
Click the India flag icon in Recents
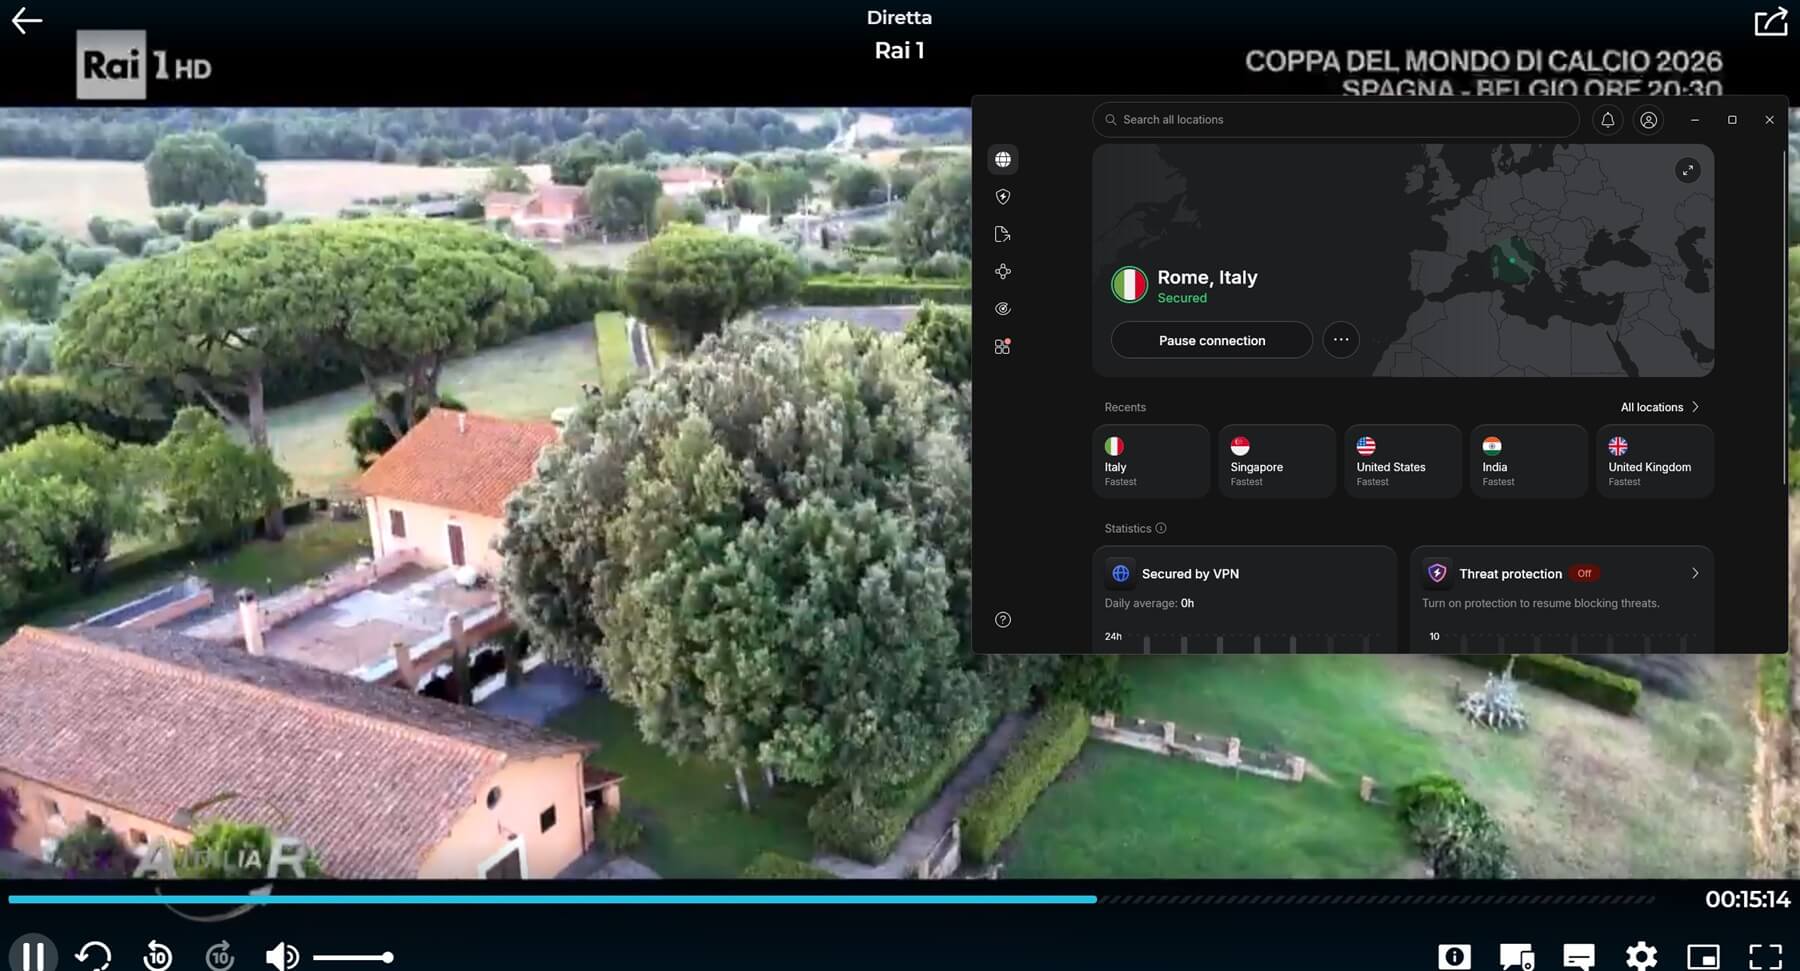[1492, 446]
